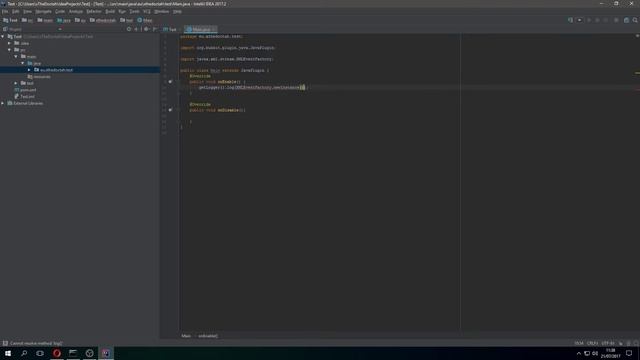Open the Edit menu
Viewport: 640px width, 360px height.
tap(16, 11)
